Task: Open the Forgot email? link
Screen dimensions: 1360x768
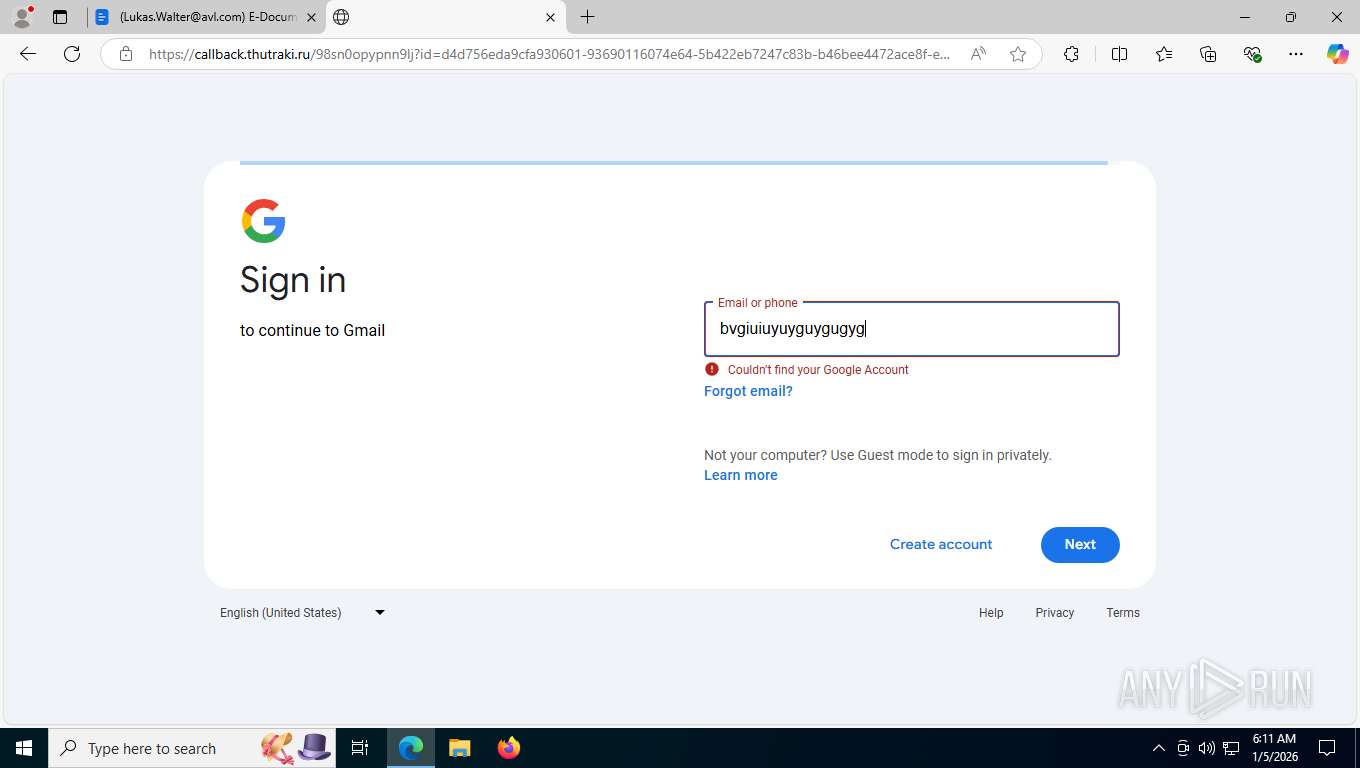Action: [748, 391]
